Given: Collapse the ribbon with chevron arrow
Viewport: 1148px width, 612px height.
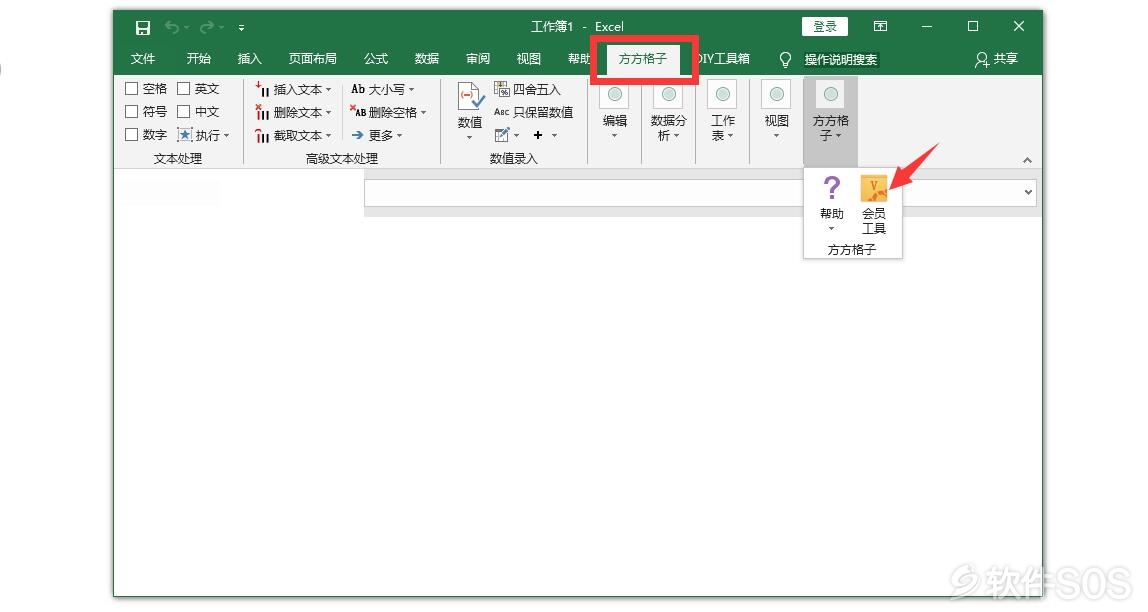Looking at the screenshot, I should pyautogui.click(x=1027, y=160).
